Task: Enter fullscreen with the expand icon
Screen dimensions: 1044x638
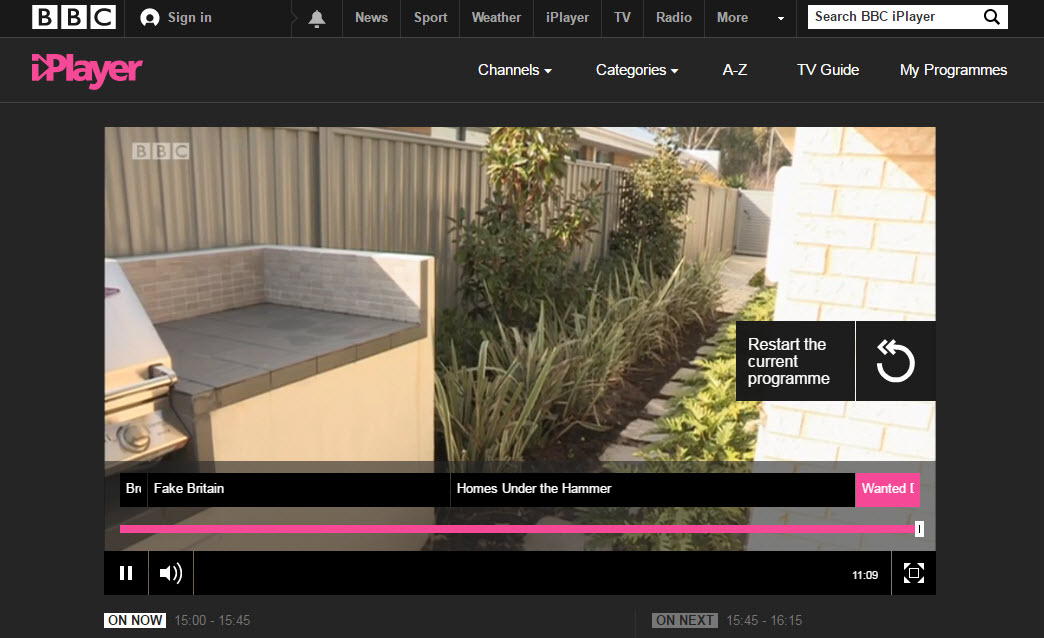Action: (914, 573)
